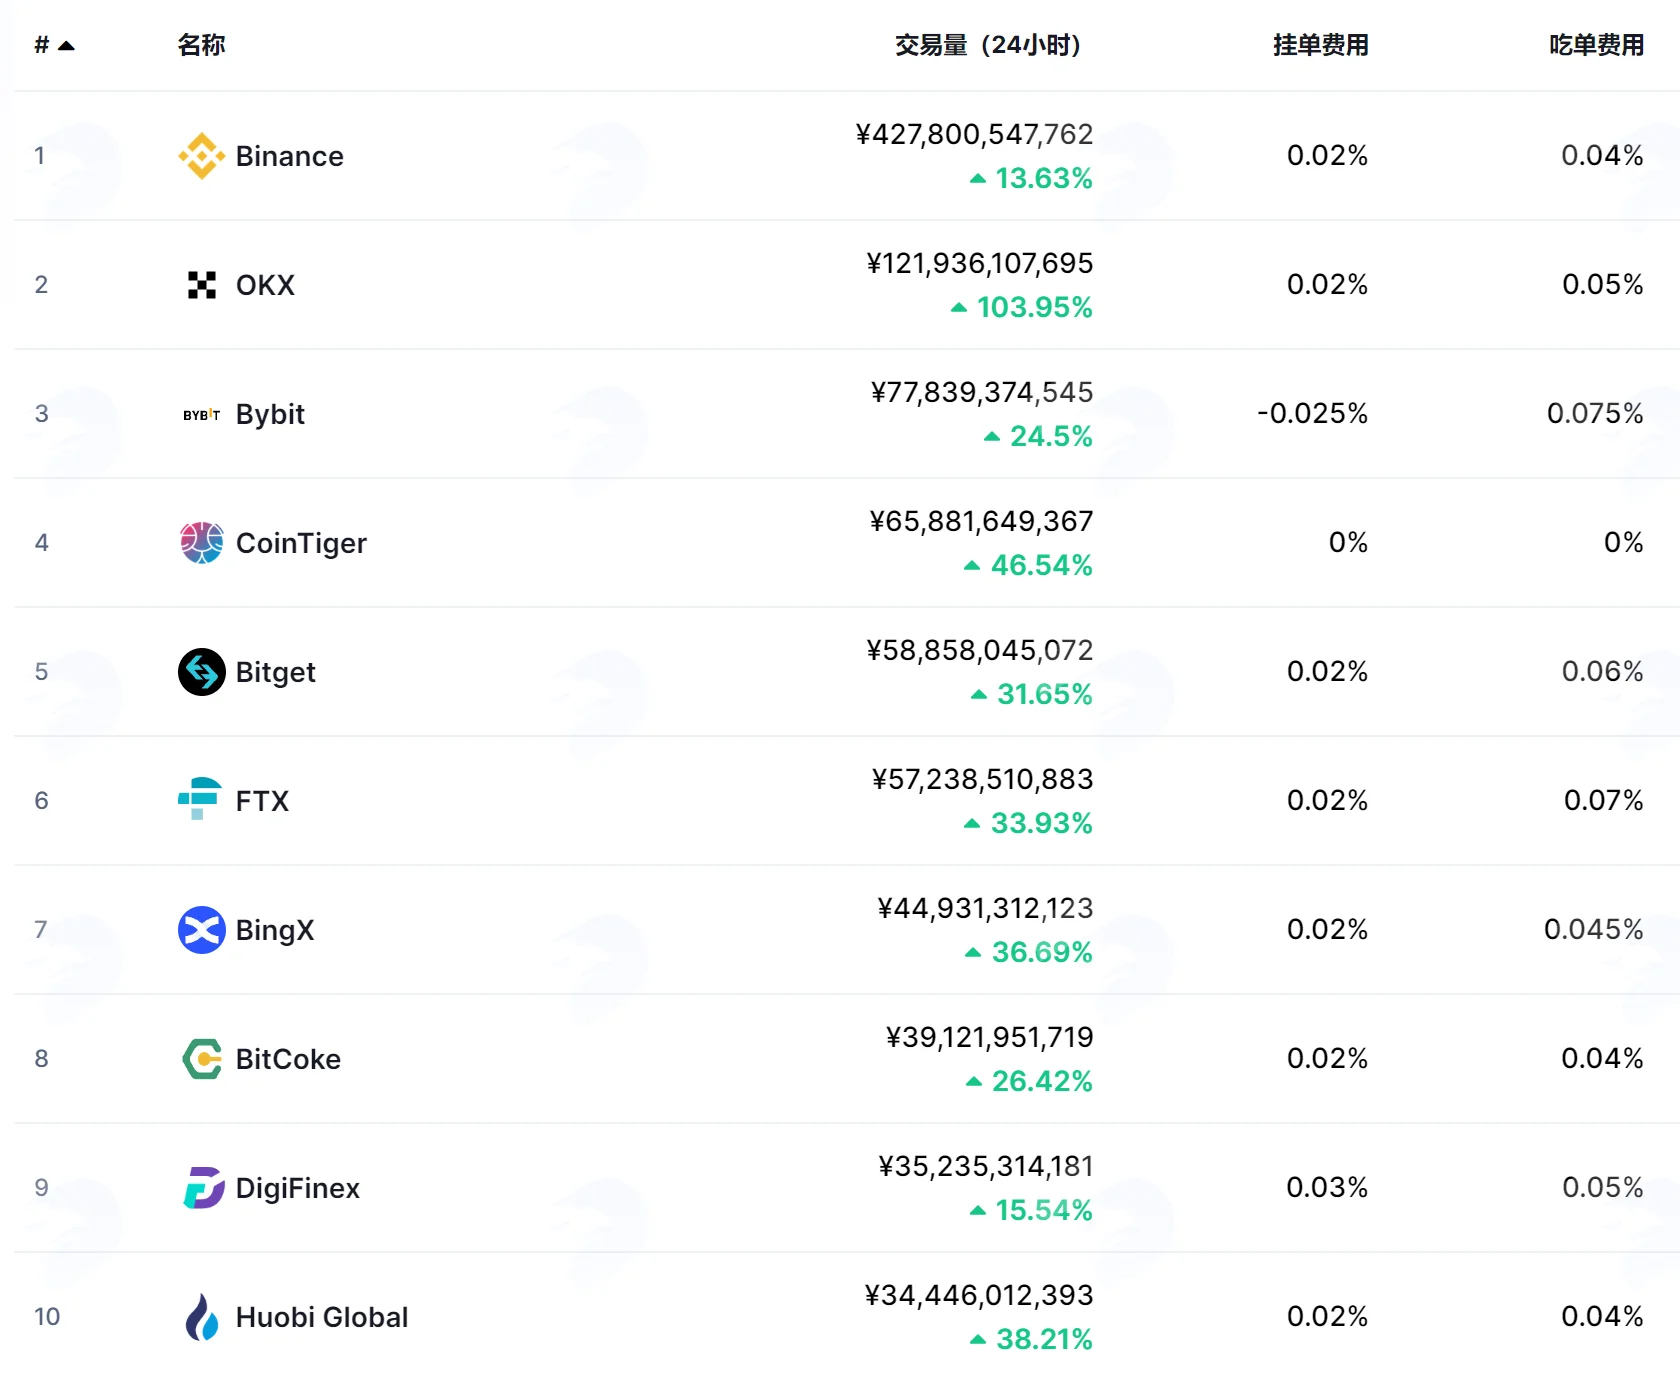Click the DigiFinex logo icon
The width and height of the screenshot is (1680, 1380).
(x=203, y=1188)
